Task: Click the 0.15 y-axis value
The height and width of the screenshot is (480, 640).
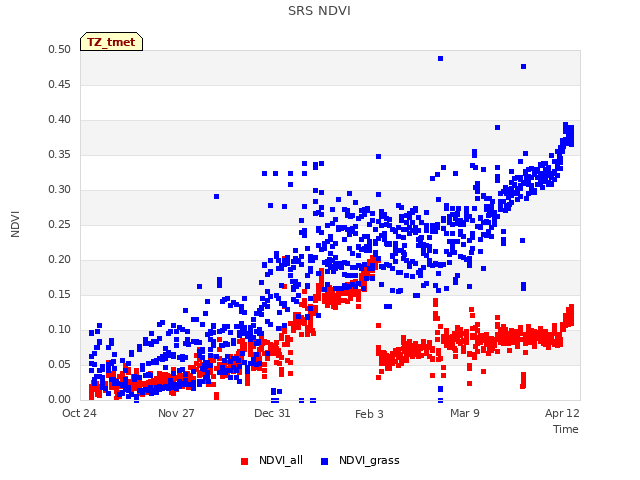Action: 59,294
